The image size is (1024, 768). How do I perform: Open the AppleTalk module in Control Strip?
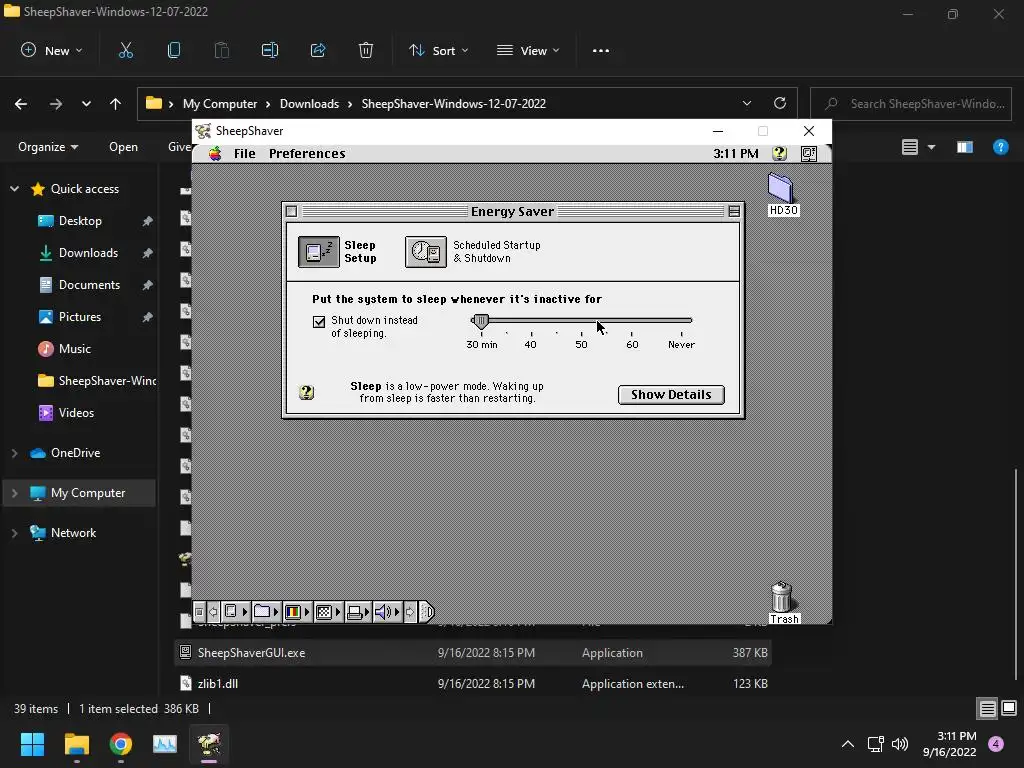point(236,612)
